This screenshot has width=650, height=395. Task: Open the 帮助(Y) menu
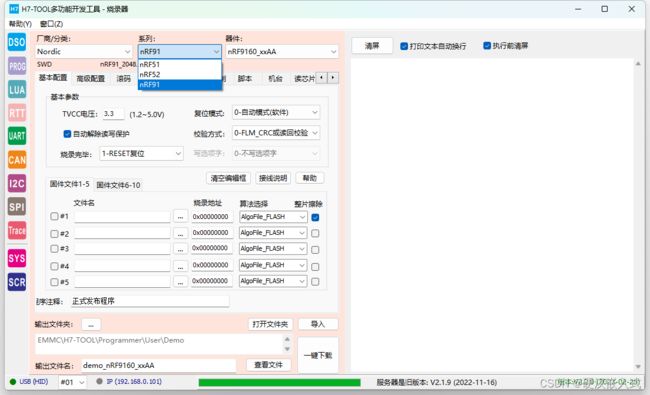pos(20,24)
